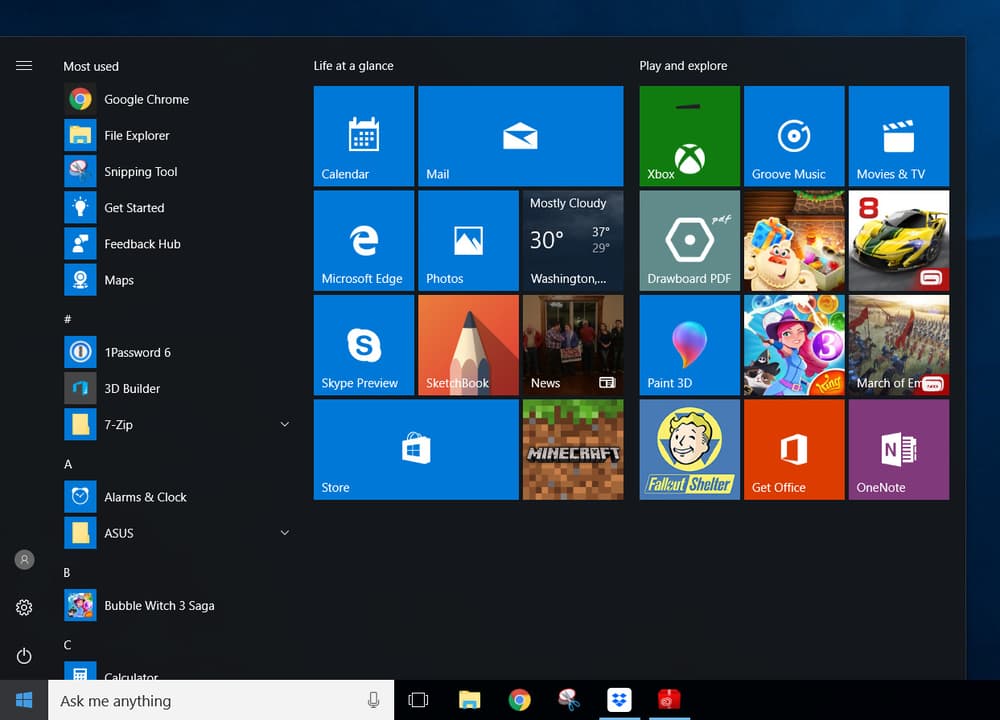This screenshot has height=720, width=1000.
Task: Launch Snipping Tool from Most used
Action: 177,172
